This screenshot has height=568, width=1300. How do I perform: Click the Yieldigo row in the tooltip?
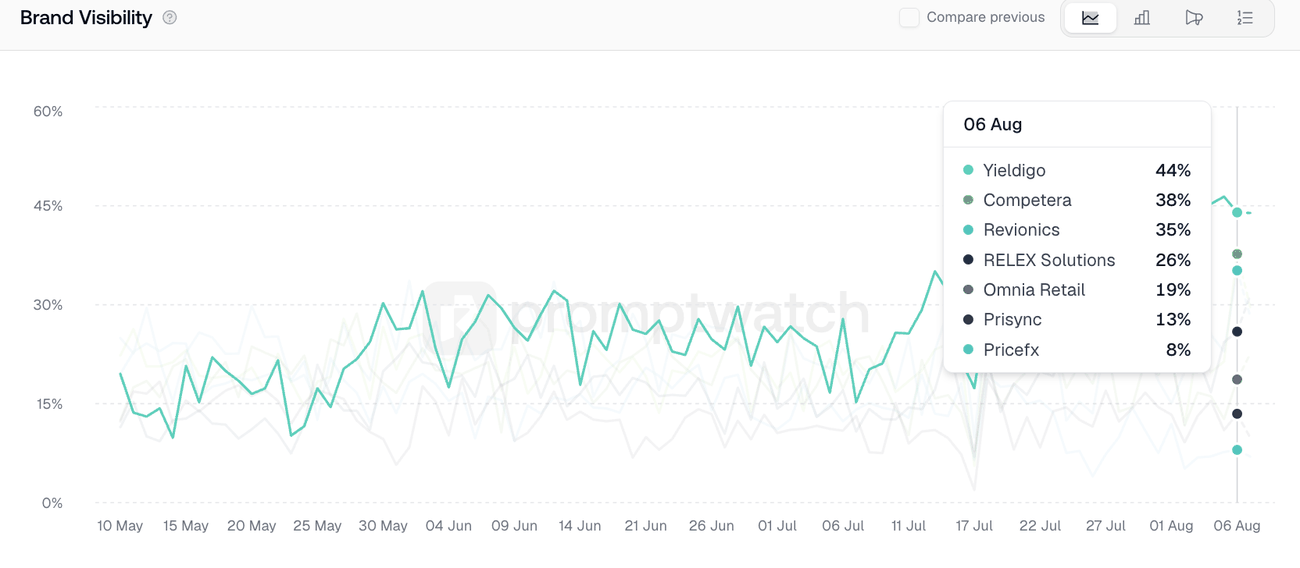point(1077,170)
